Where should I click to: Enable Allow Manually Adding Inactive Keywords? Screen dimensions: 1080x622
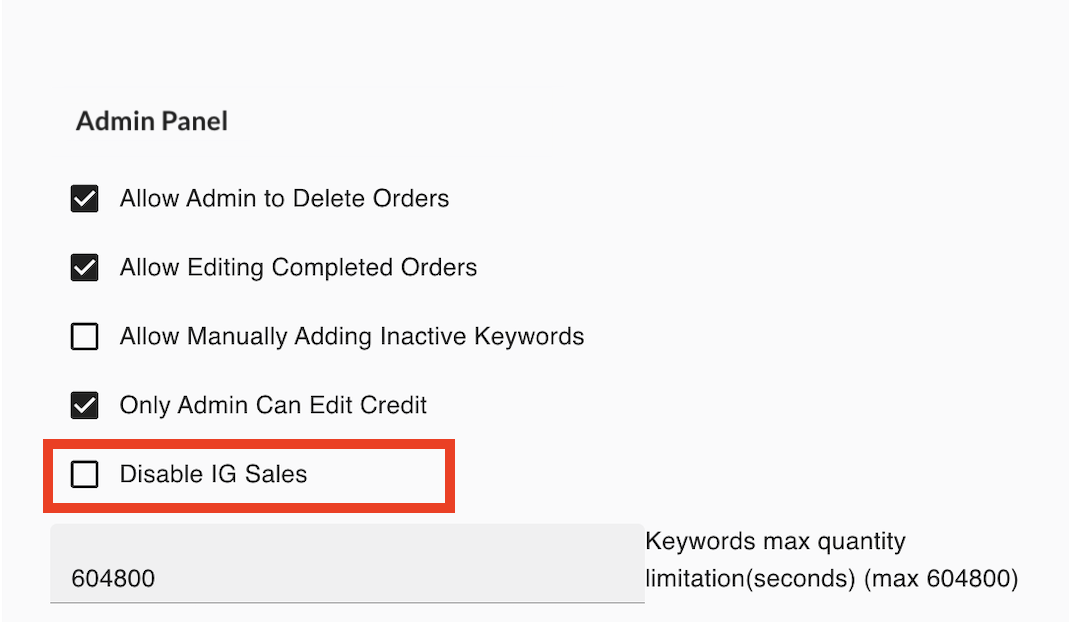[84, 336]
